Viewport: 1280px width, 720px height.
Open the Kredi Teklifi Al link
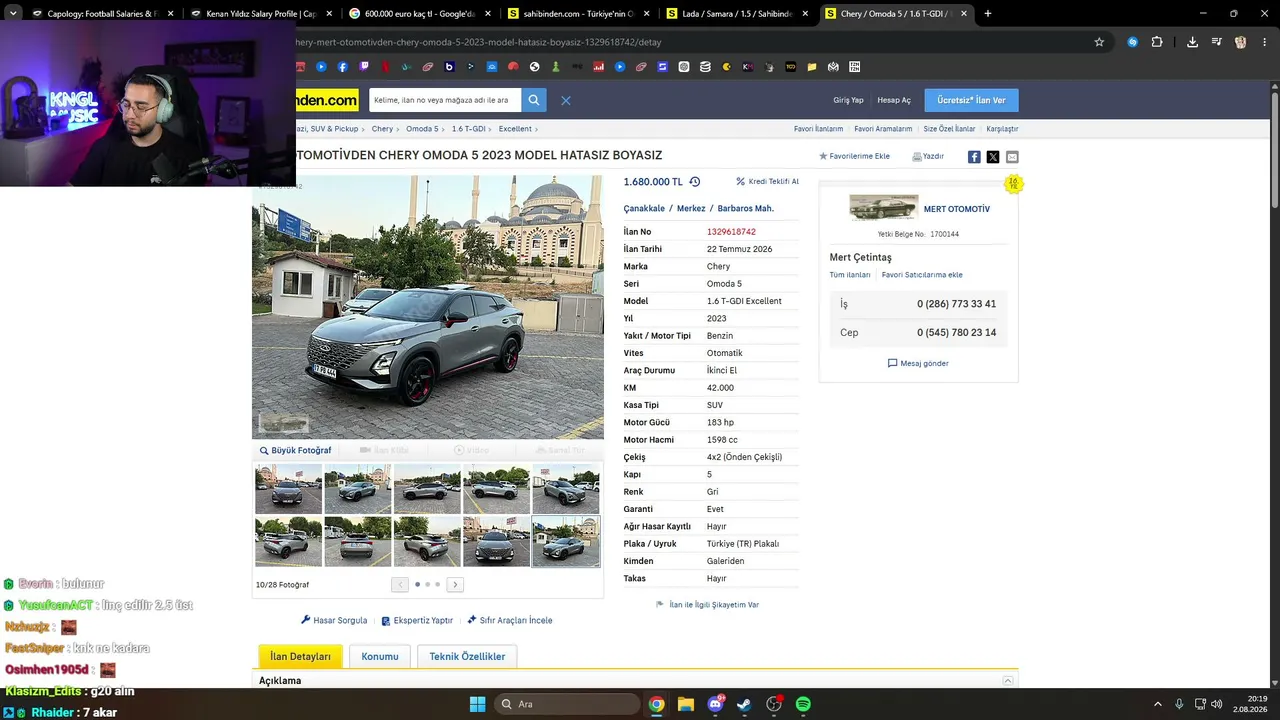click(768, 182)
